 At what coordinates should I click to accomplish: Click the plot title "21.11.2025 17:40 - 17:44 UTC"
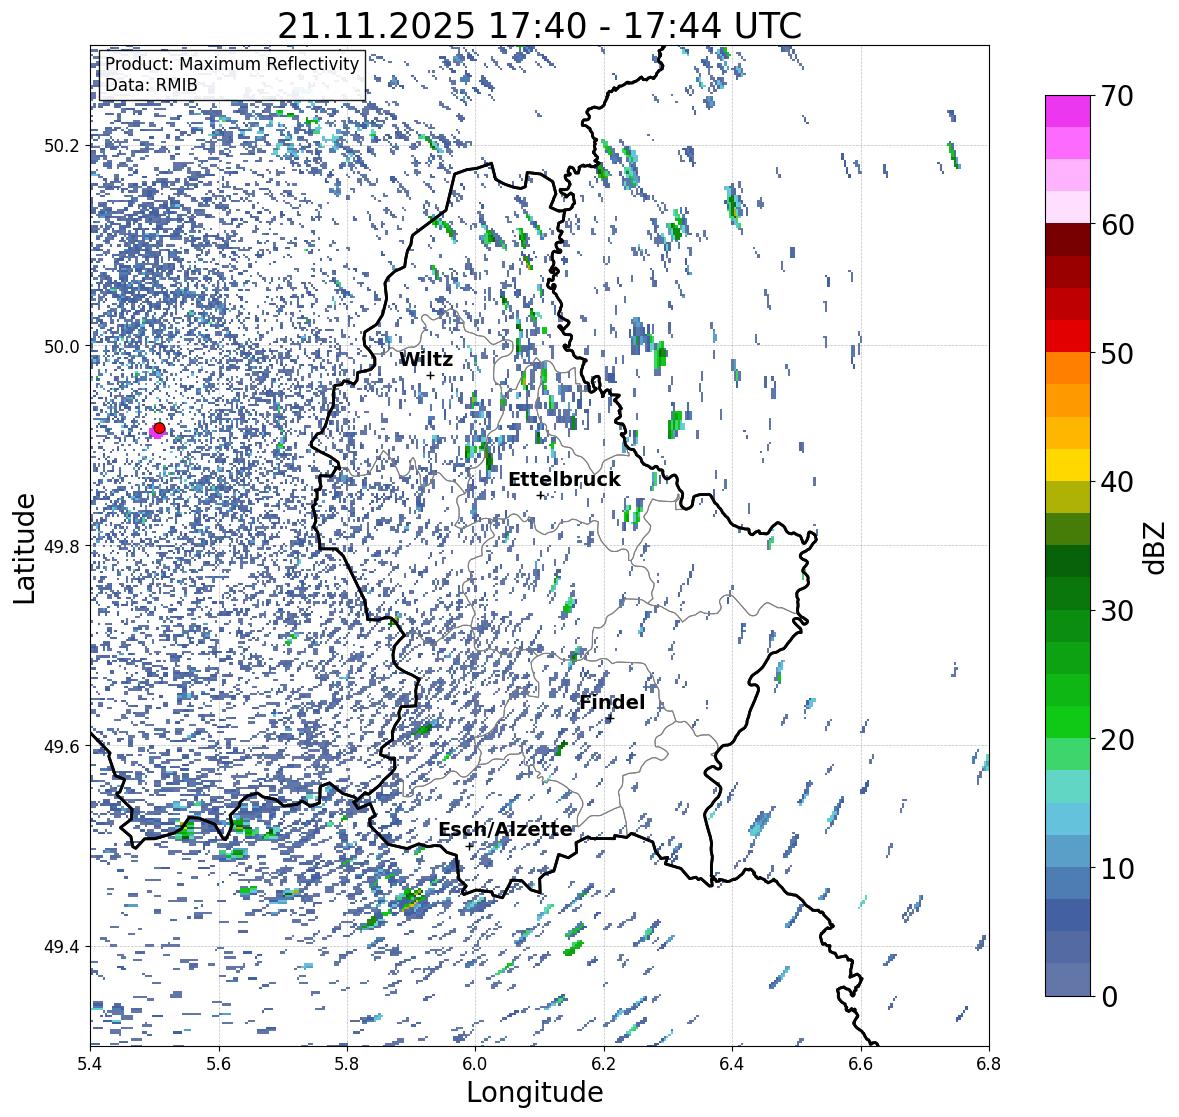tap(539, 26)
